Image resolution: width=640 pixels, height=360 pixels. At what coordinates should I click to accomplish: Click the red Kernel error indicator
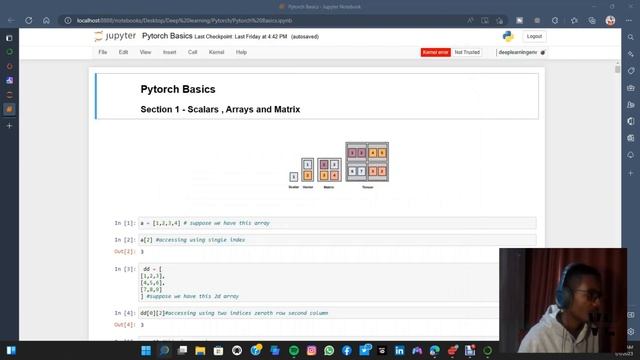[436, 52]
